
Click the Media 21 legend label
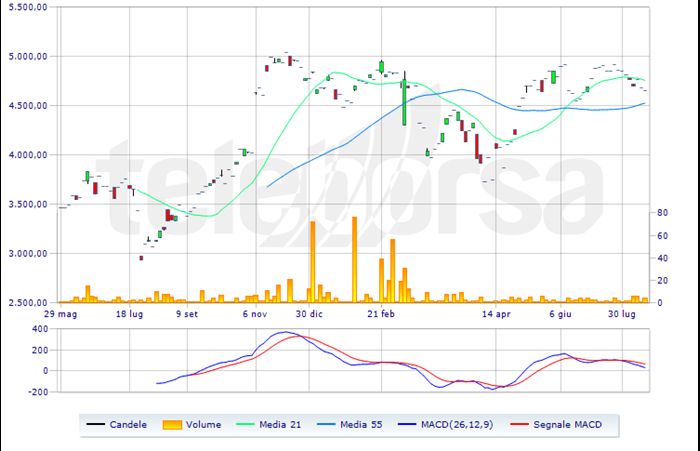point(280,425)
